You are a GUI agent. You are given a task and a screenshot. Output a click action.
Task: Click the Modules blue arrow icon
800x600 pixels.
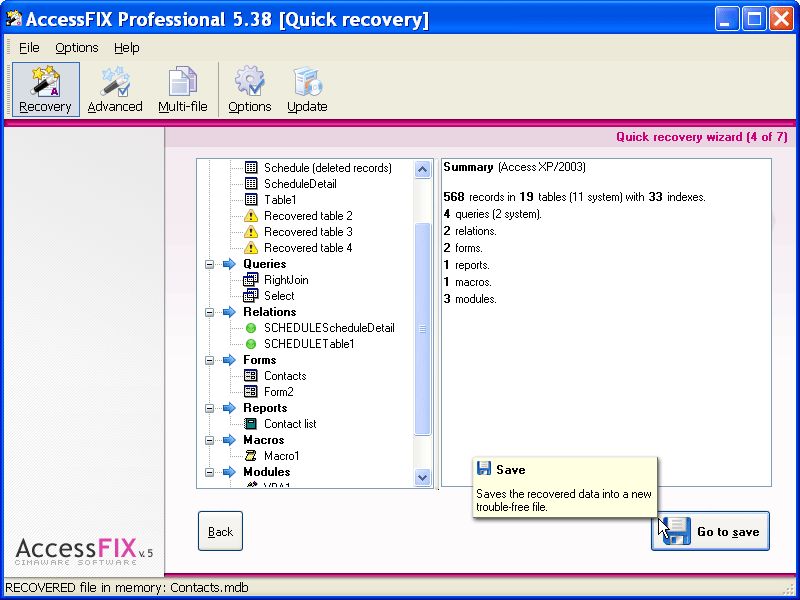click(230, 472)
